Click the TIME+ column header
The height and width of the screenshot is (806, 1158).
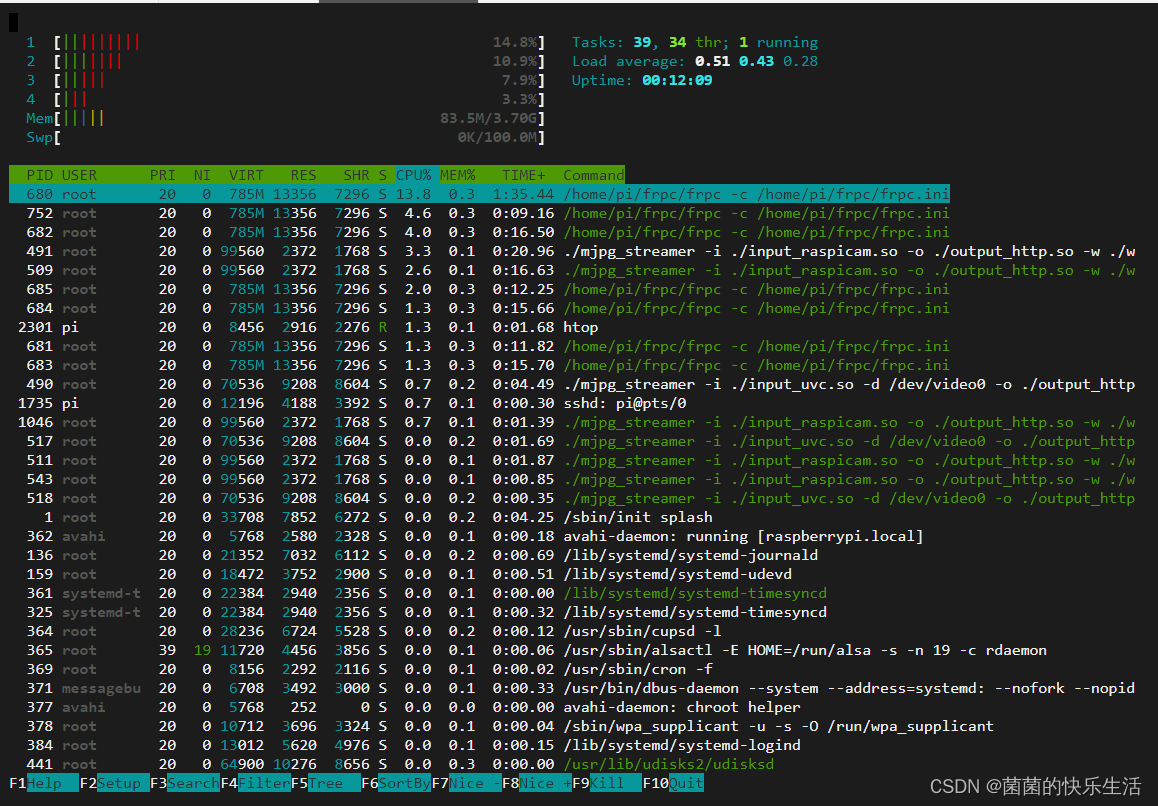524,175
